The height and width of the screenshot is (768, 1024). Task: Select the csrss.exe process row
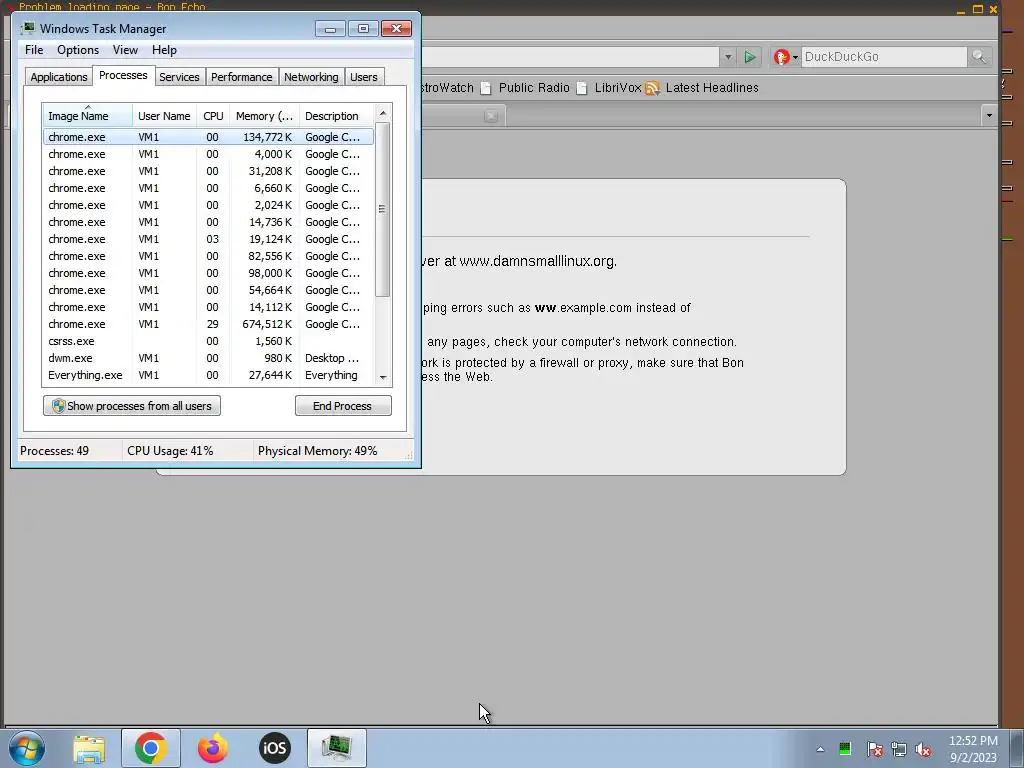208,341
